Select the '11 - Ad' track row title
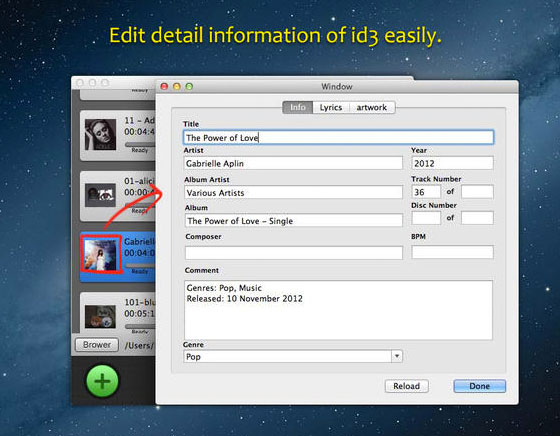Image resolution: width=560 pixels, height=436 pixels. 140,121
